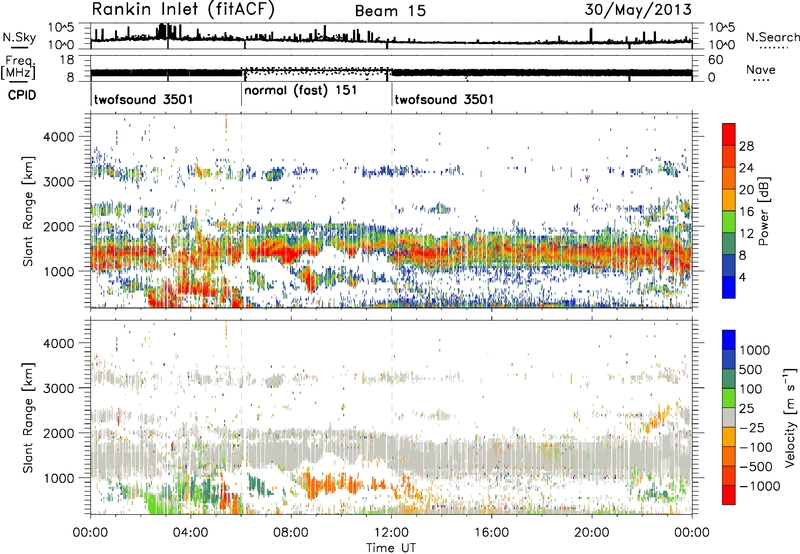Click the "20" power colorbar label
Image resolution: width=800 pixels, height=554 pixels.
point(746,190)
